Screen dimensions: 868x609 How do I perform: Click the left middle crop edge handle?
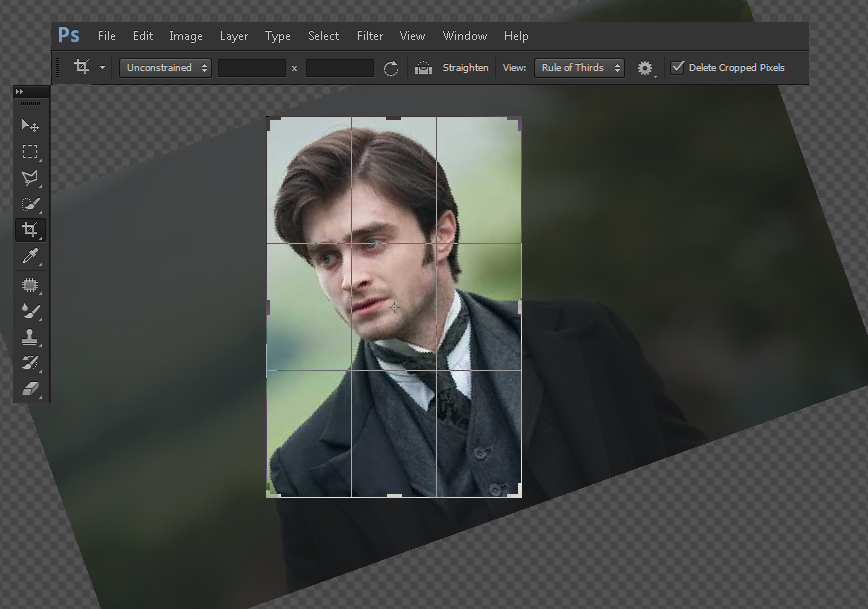coord(268,307)
